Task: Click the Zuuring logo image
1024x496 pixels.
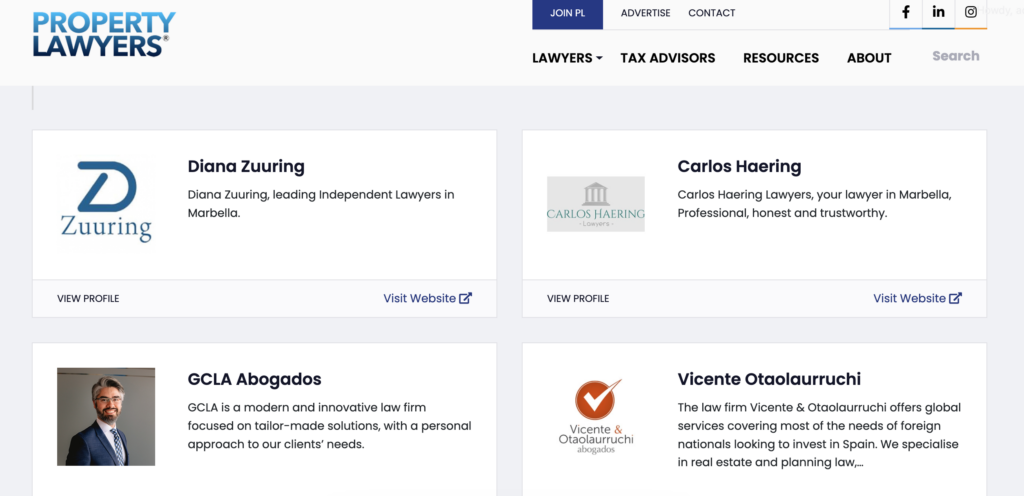Action: [105, 202]
